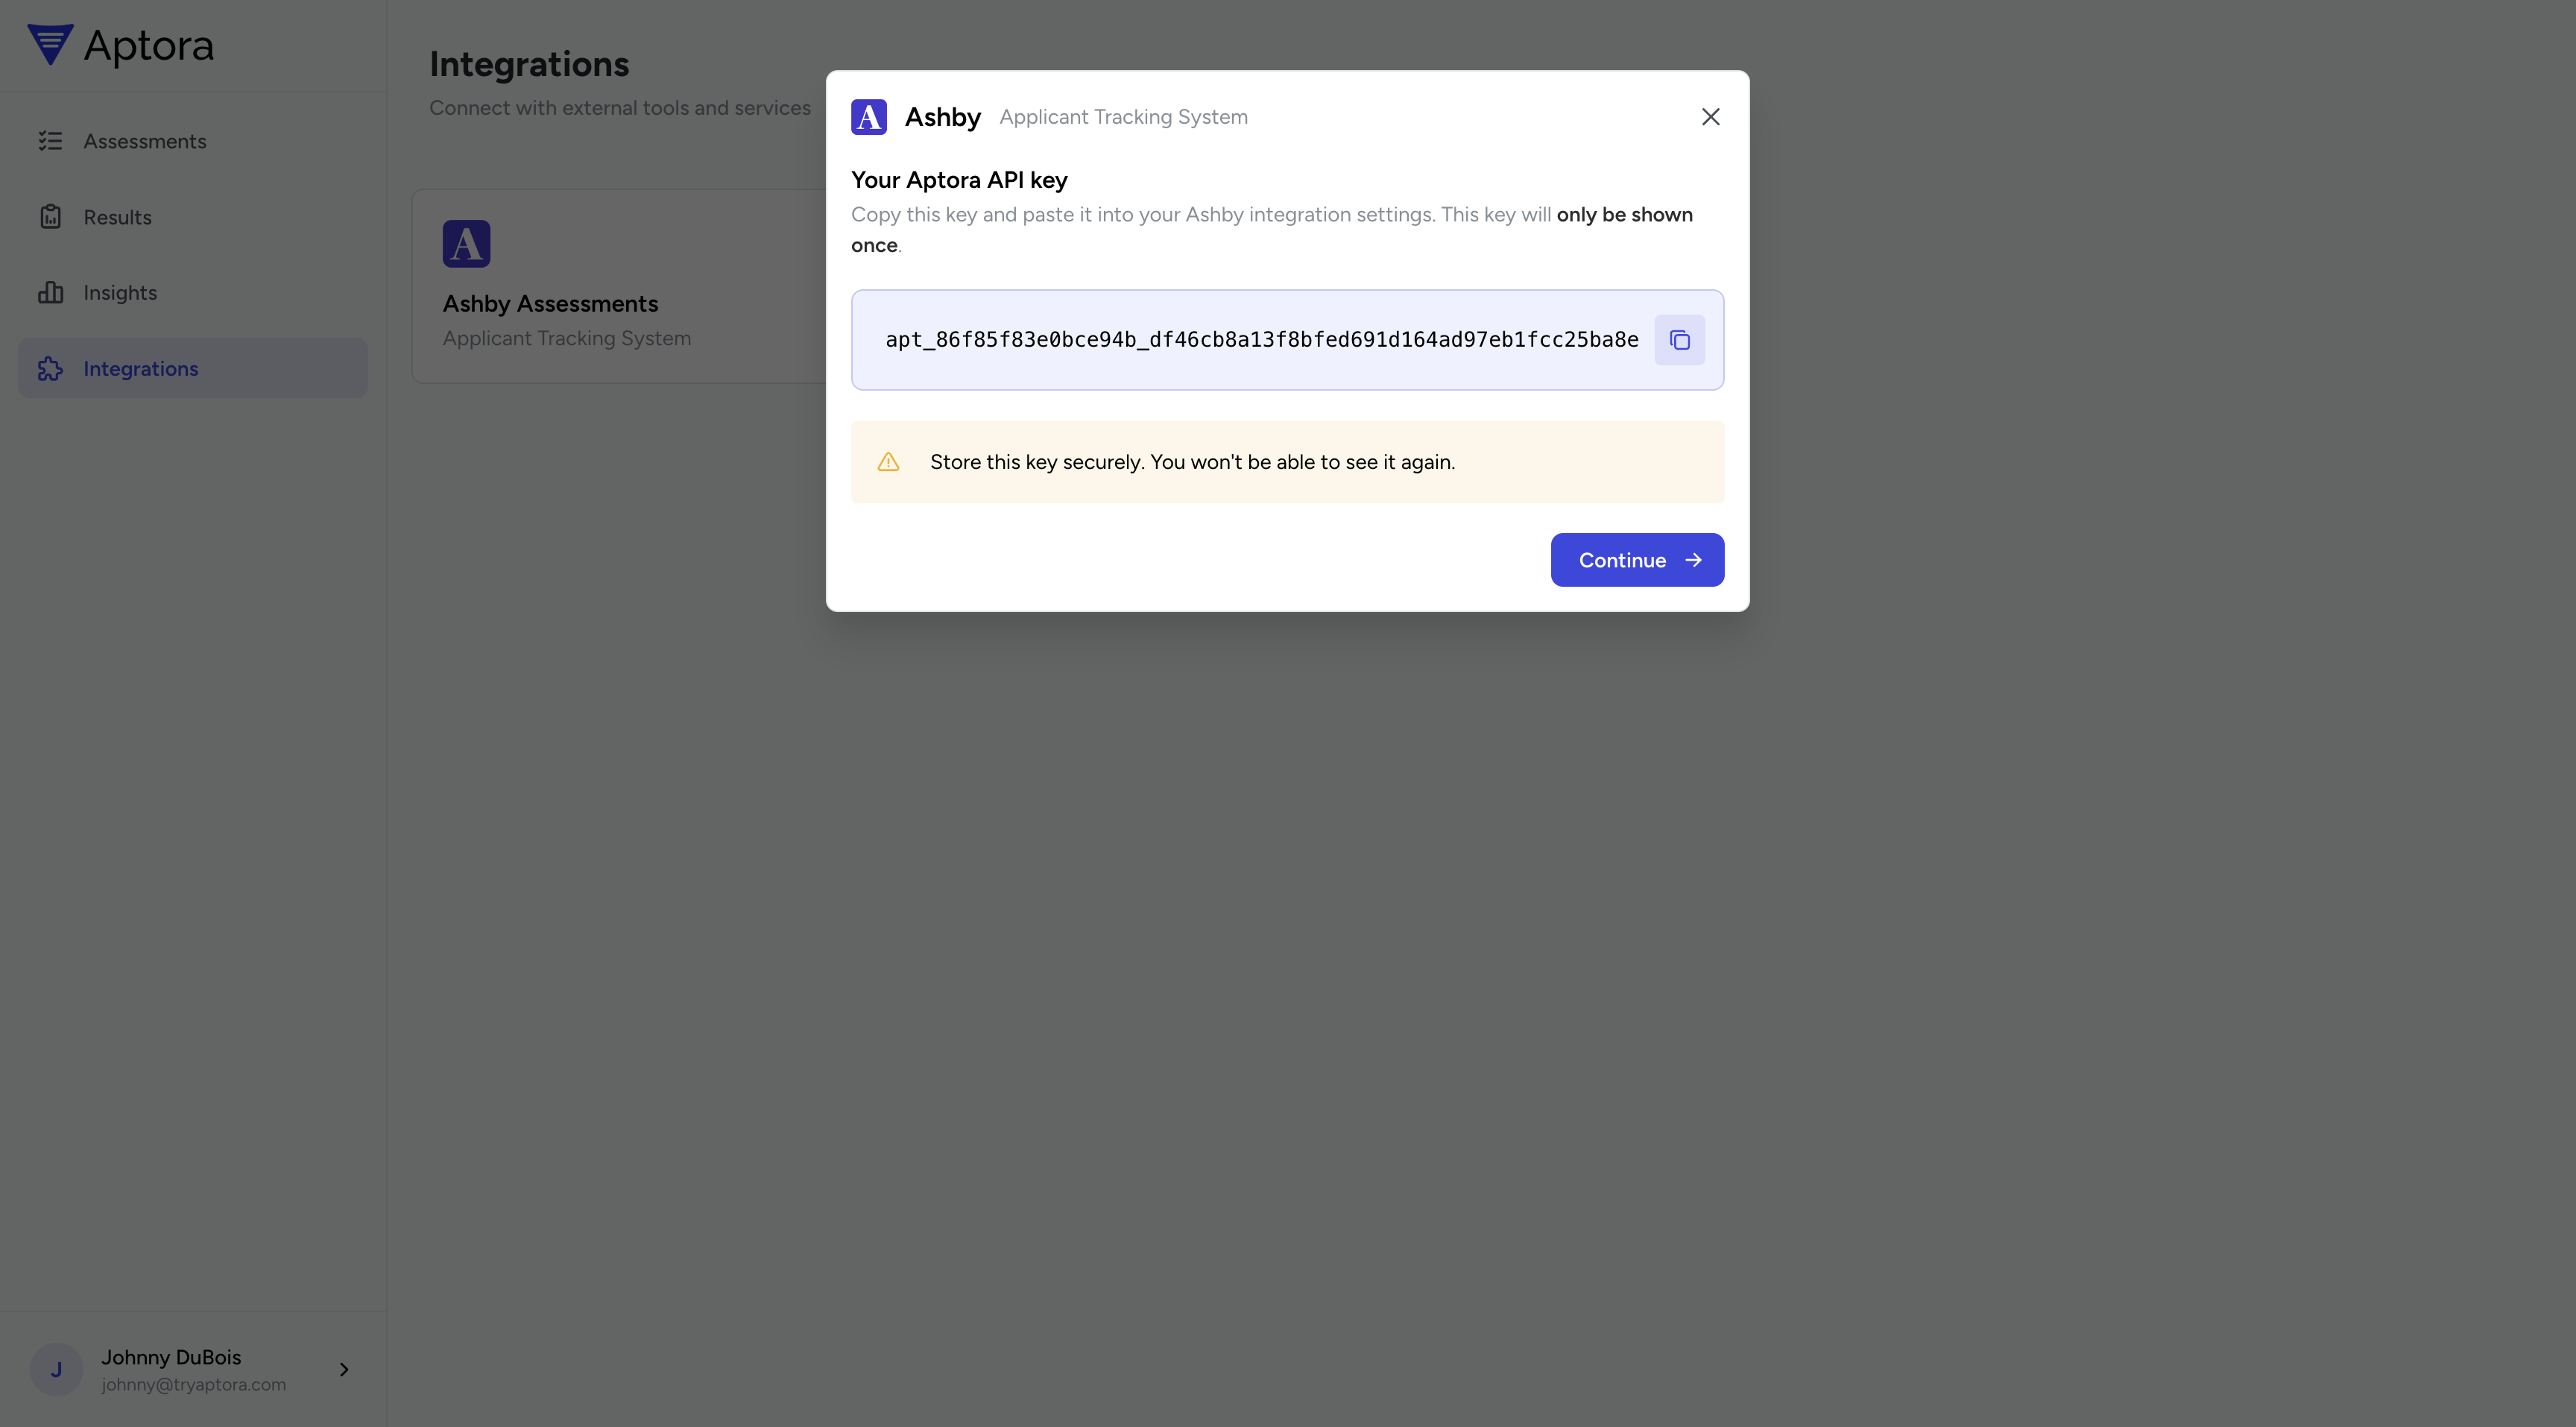
Task: Copy the API key with the copy icon
Action: 1680,340
